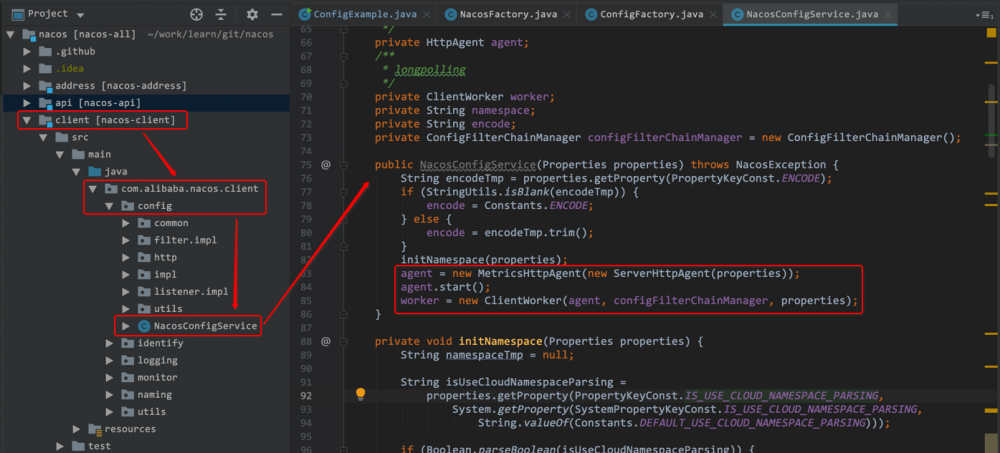The width and height of the screenshot is (1000, 453).
Task: Click the @ gutter icon on line 75
Action: tap(325, 165)
